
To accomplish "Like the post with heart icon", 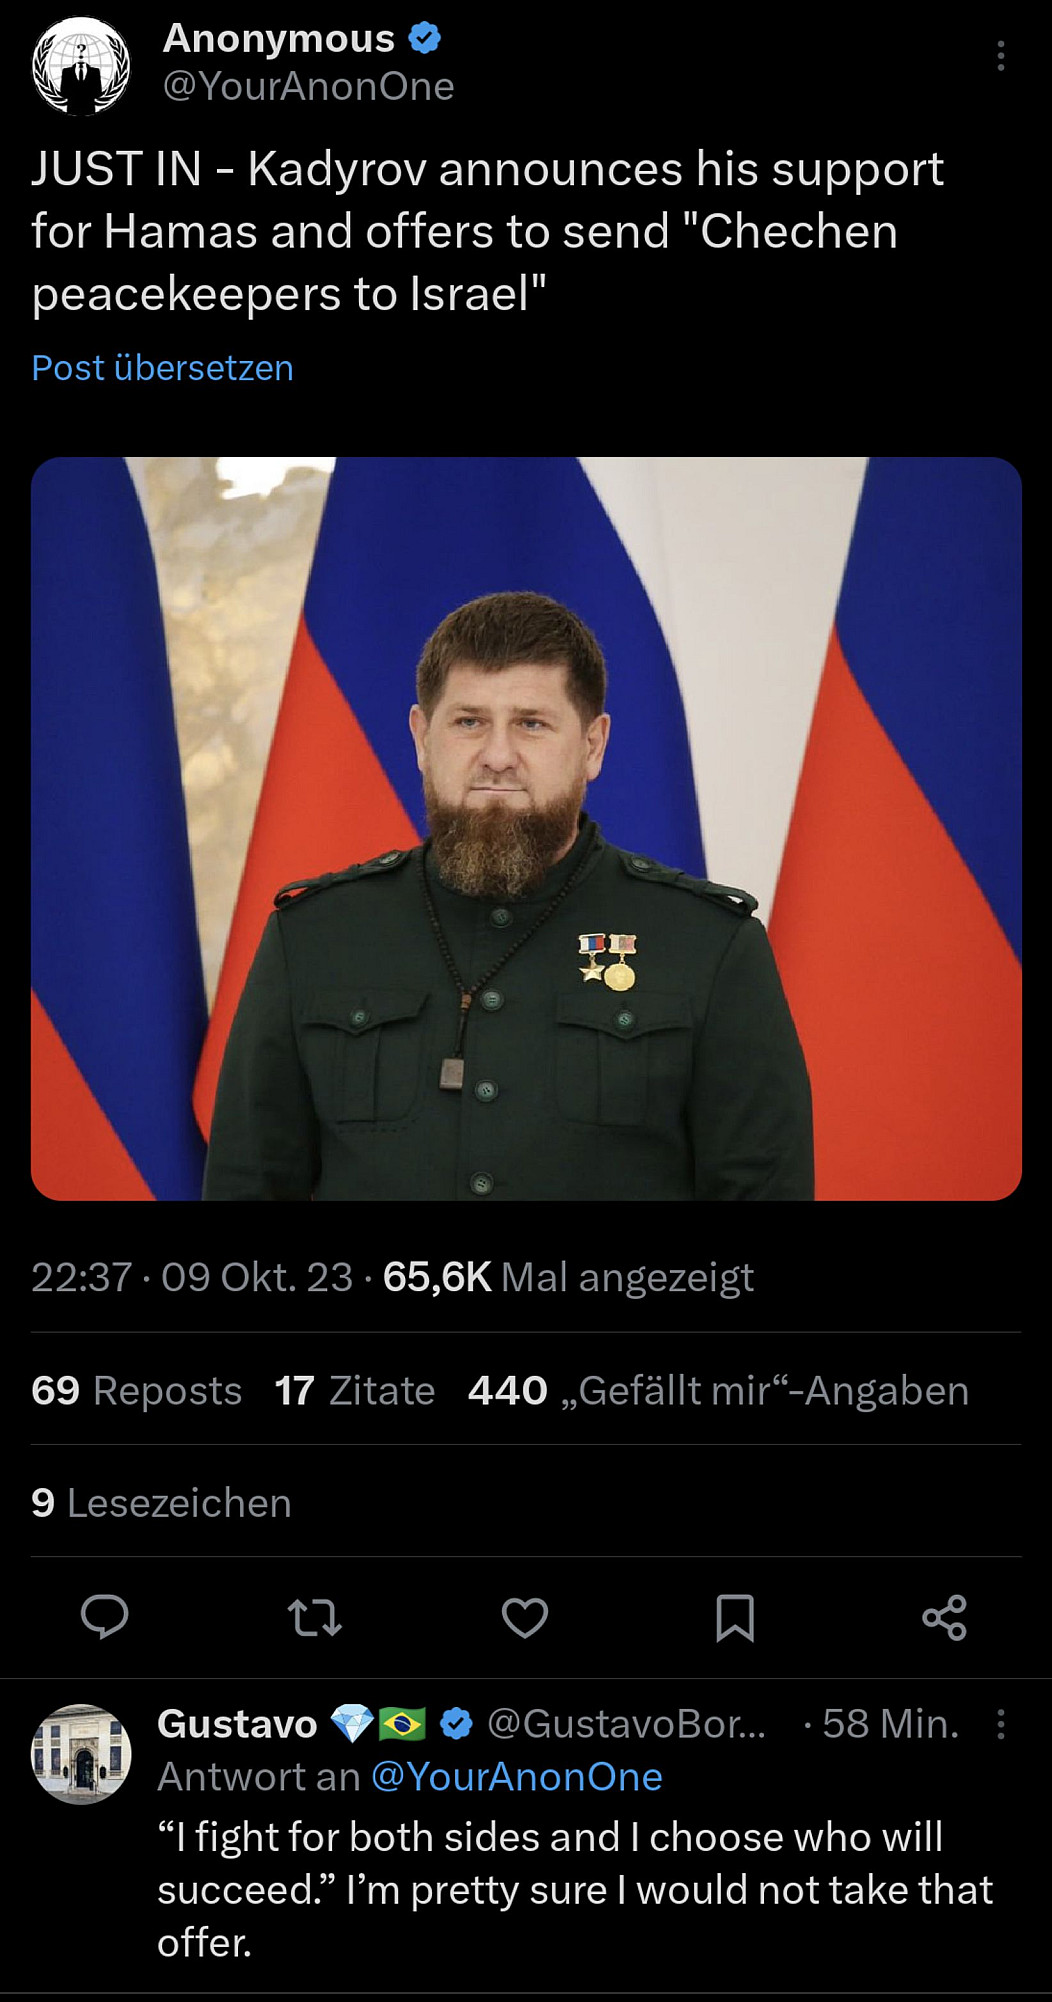I will [525, 1617].
